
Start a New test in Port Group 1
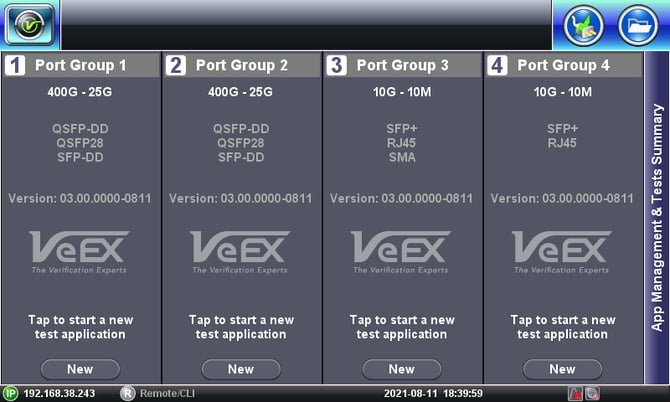coord(80,369)
